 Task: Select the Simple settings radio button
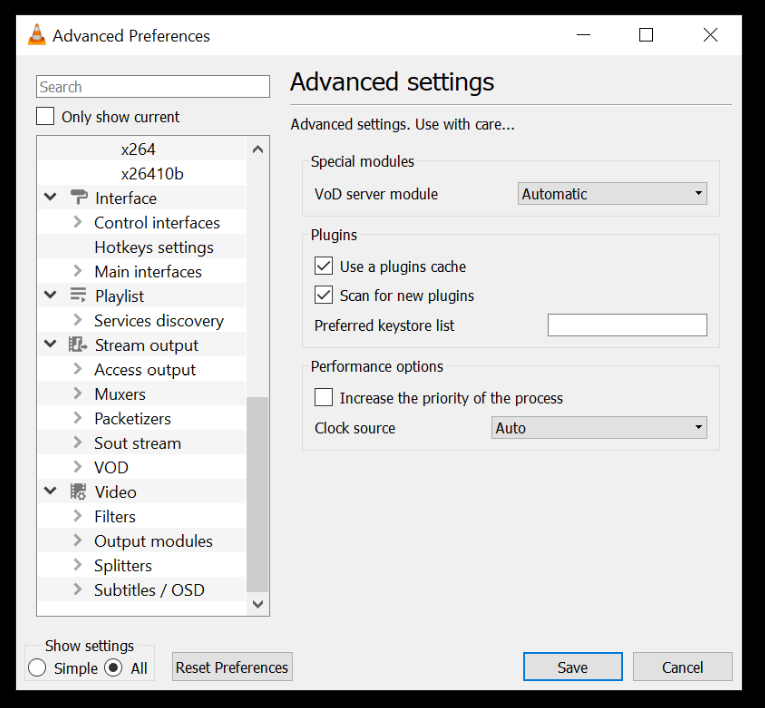point(38,668)
